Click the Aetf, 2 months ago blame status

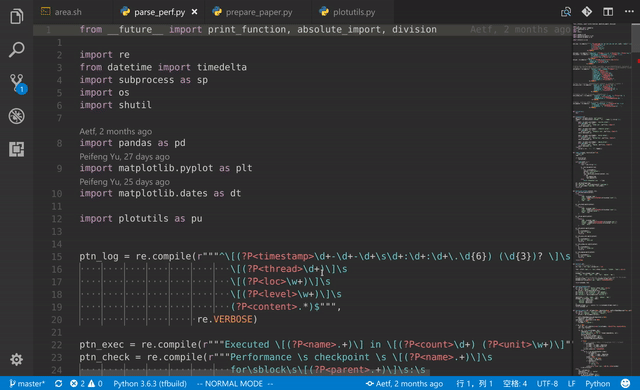pos(404,383)
